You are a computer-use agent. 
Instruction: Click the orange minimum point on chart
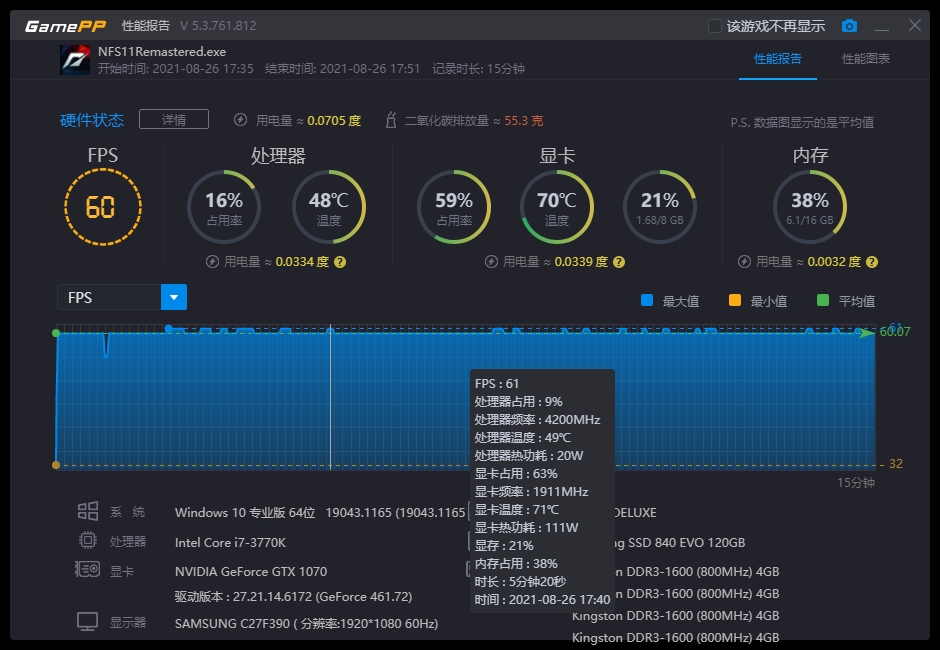click(x=56, y=465)
